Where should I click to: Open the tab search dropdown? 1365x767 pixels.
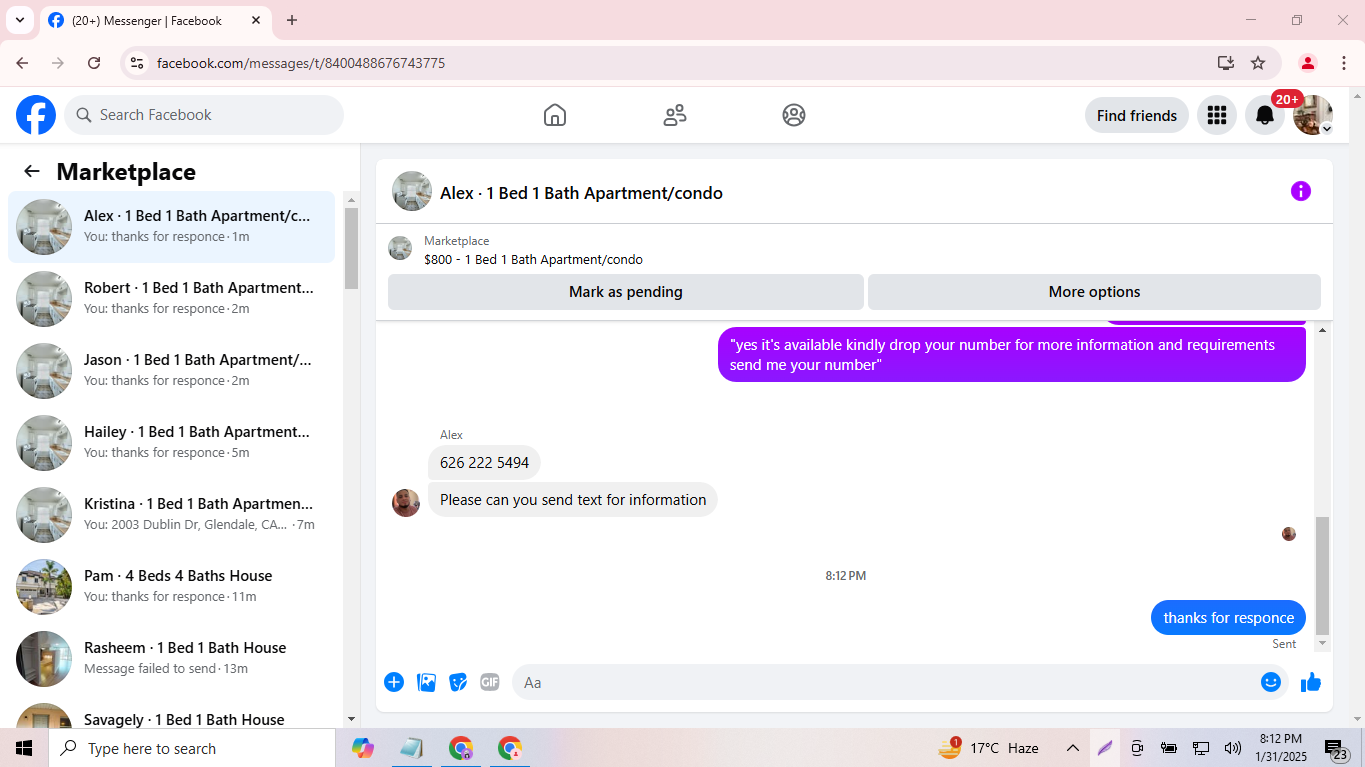[x=19, y=20]
